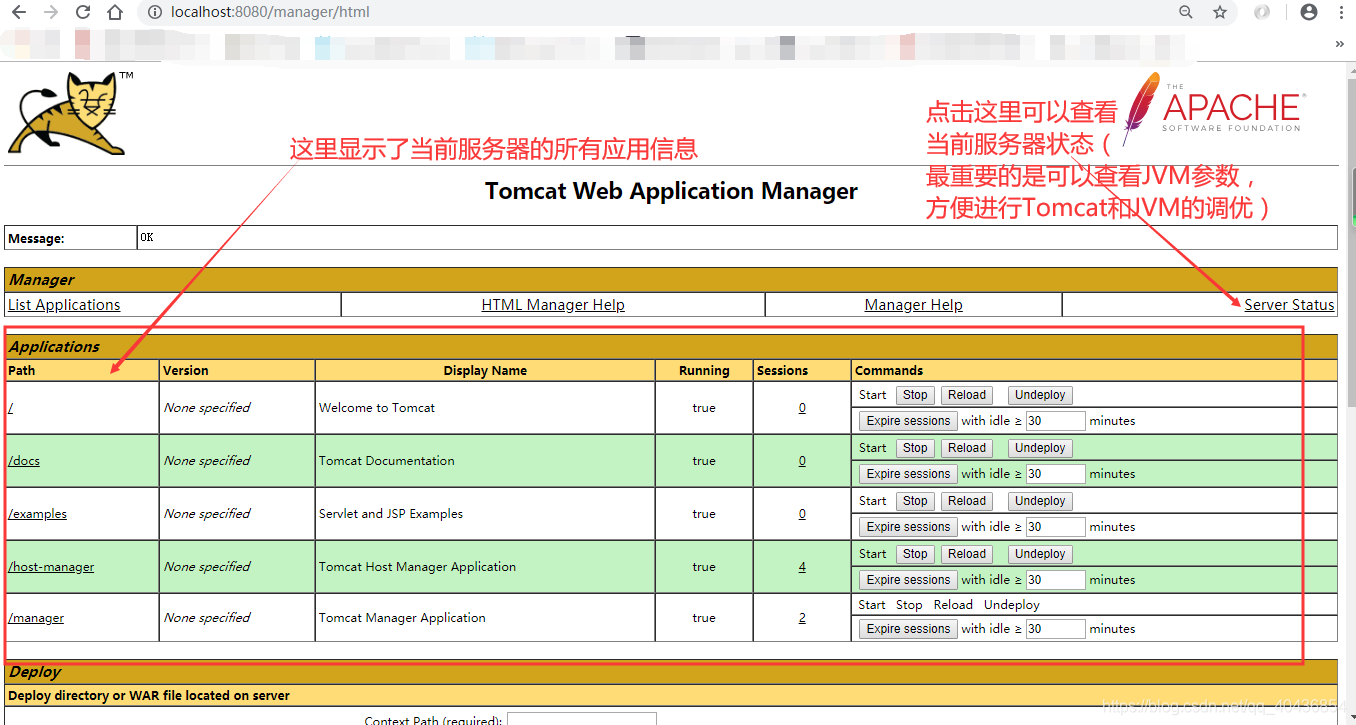Go back with the browser back arrow
This screenshot has width=1356, height=725.
pos(18,13)
